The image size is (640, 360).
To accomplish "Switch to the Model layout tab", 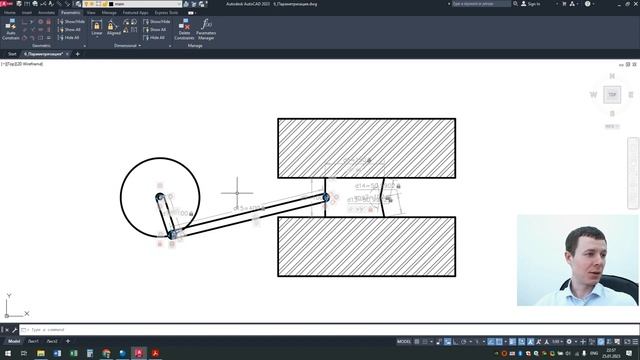I will [x=14, y=341].
